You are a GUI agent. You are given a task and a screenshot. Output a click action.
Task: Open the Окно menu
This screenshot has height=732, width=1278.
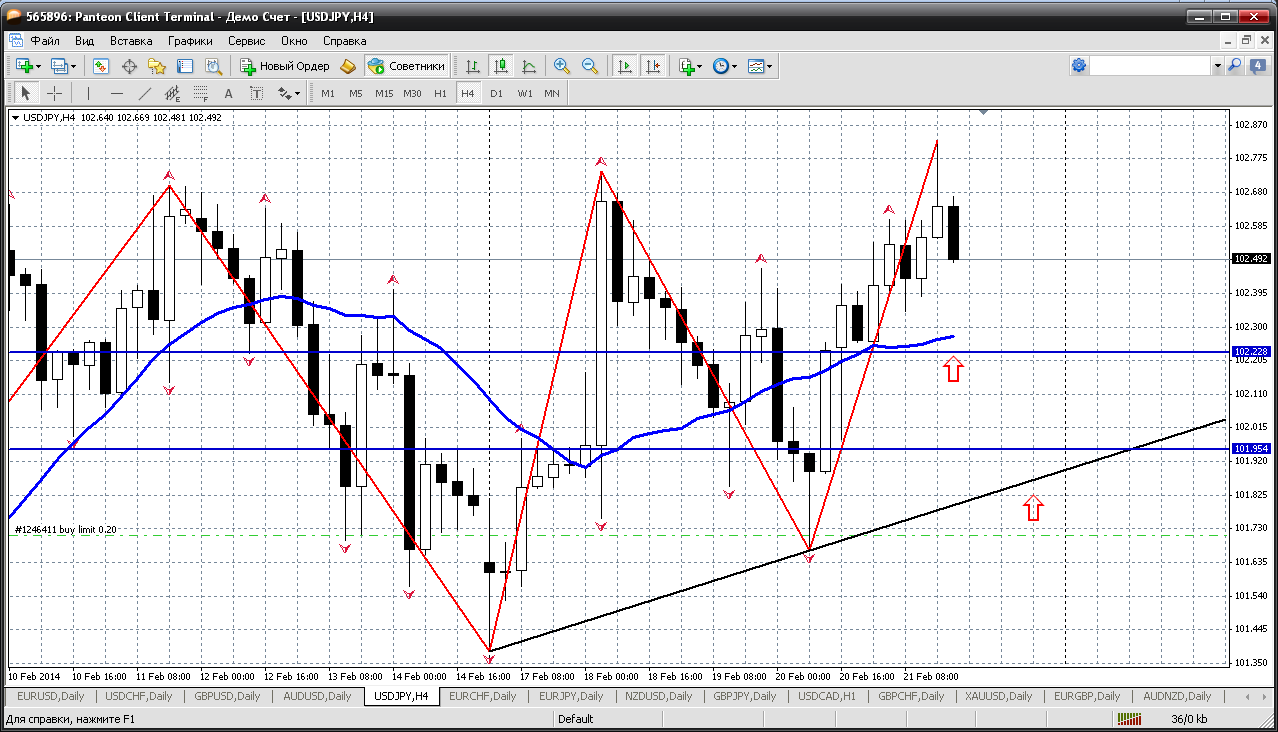point(294,41)
